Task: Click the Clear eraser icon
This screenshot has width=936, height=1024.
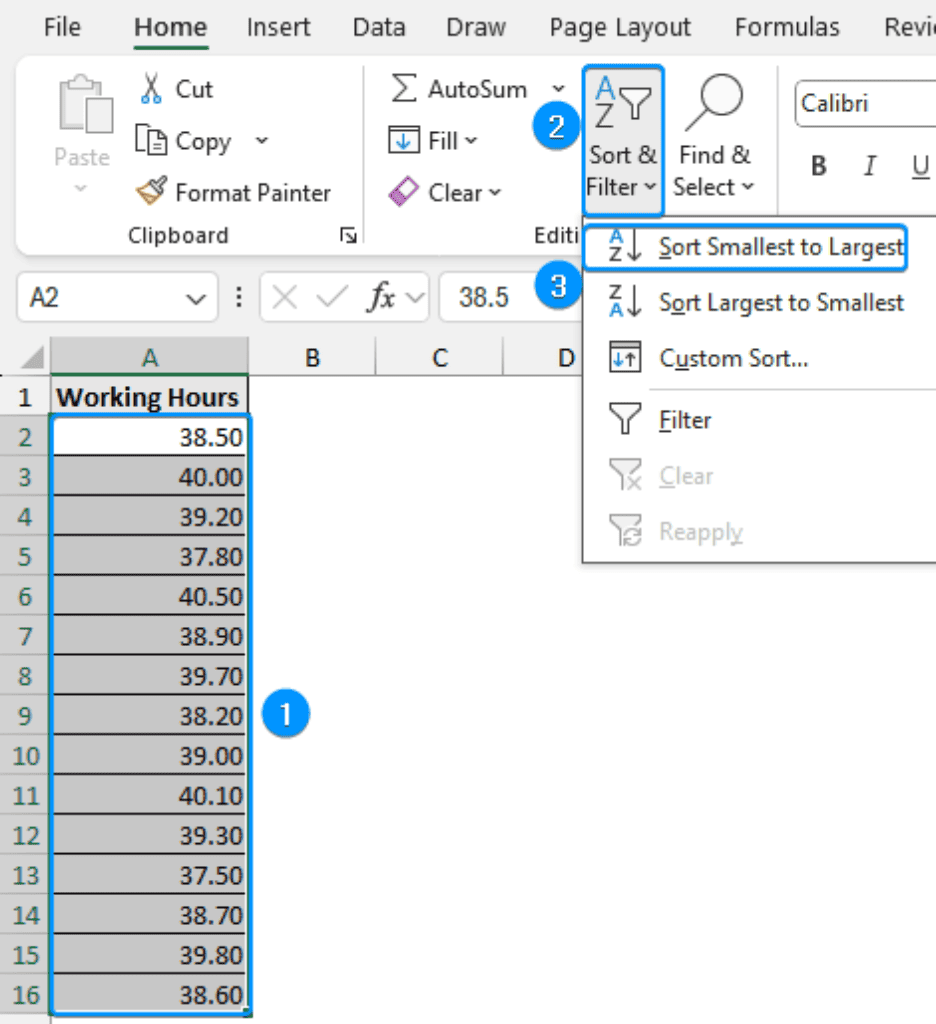Action: pos(404,192)
